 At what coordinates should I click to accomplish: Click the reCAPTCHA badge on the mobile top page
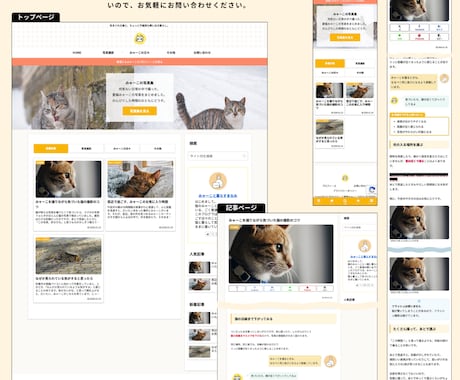click(372, 190)
